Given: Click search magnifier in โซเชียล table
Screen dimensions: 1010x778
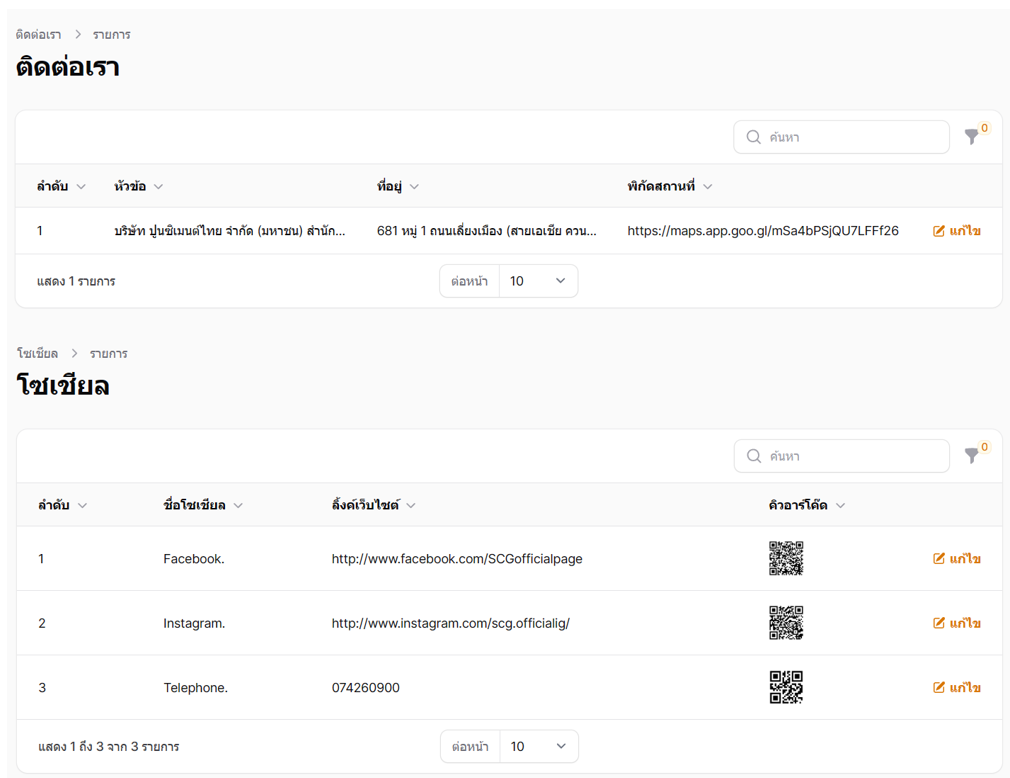Looking at the screenshot, I should click(x=754, y=456).
